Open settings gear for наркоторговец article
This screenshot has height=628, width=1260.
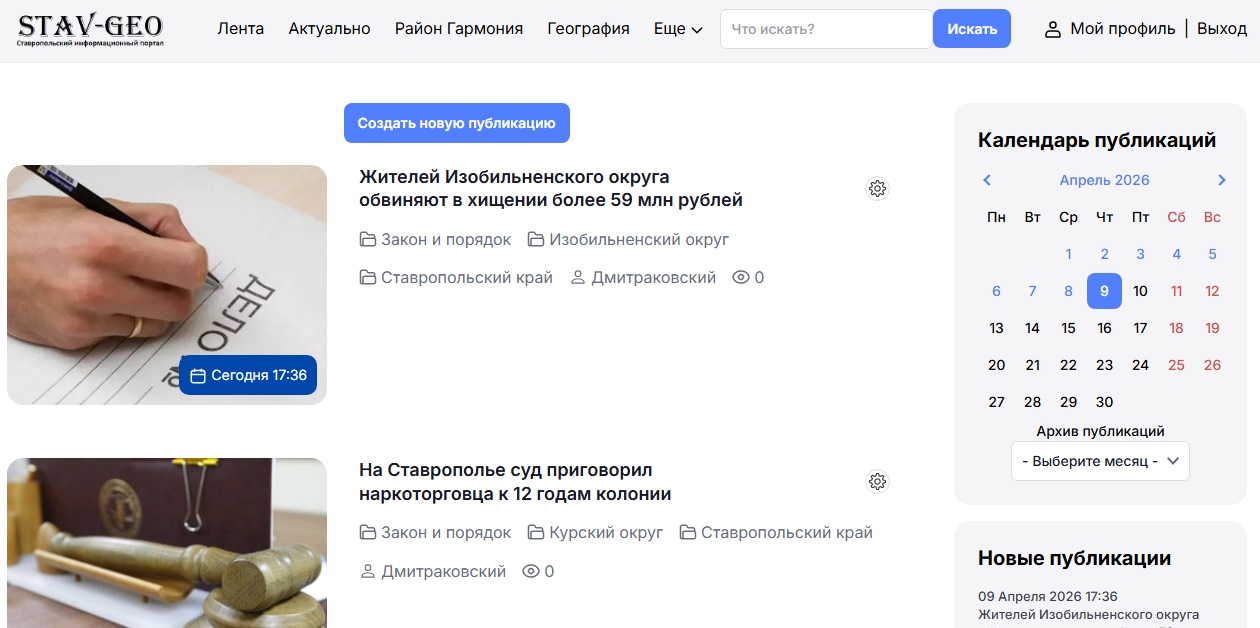tap(877, 482)
